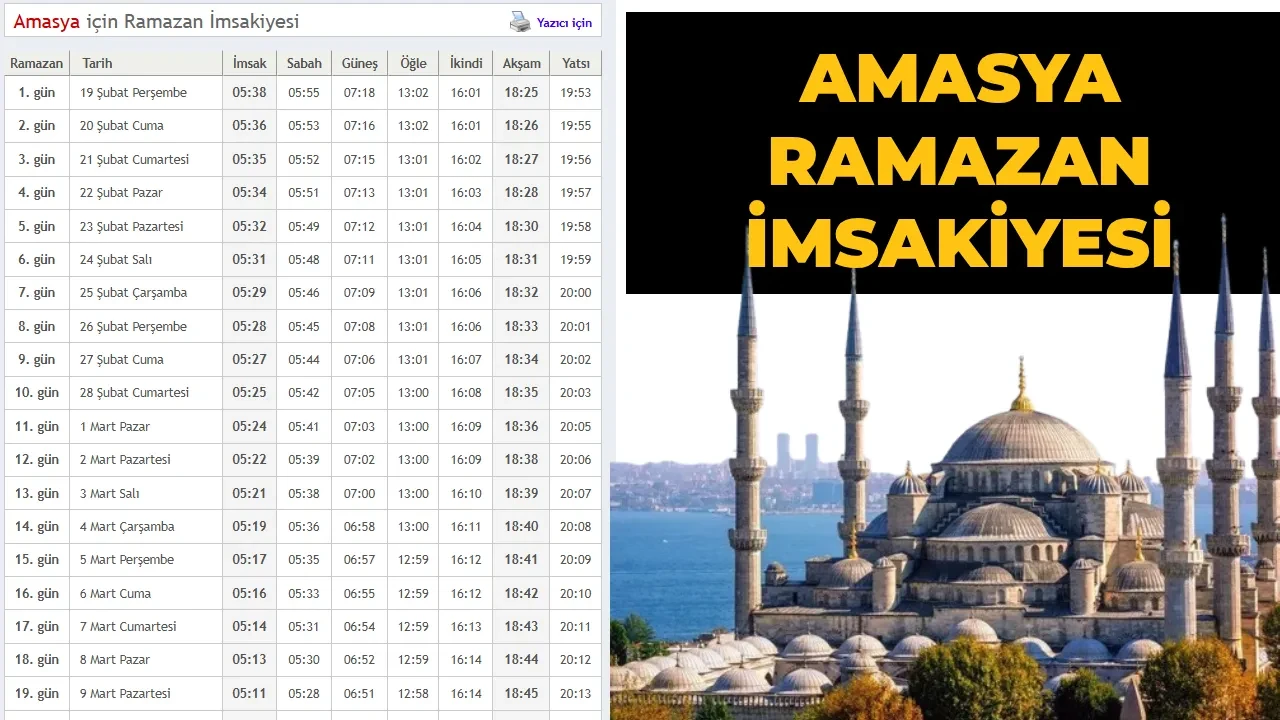Click the AMASYA RAMAZAN İMSAKİYESİ banner
The width and height of the screenshot is (1280, 720).
coord(952,150)
